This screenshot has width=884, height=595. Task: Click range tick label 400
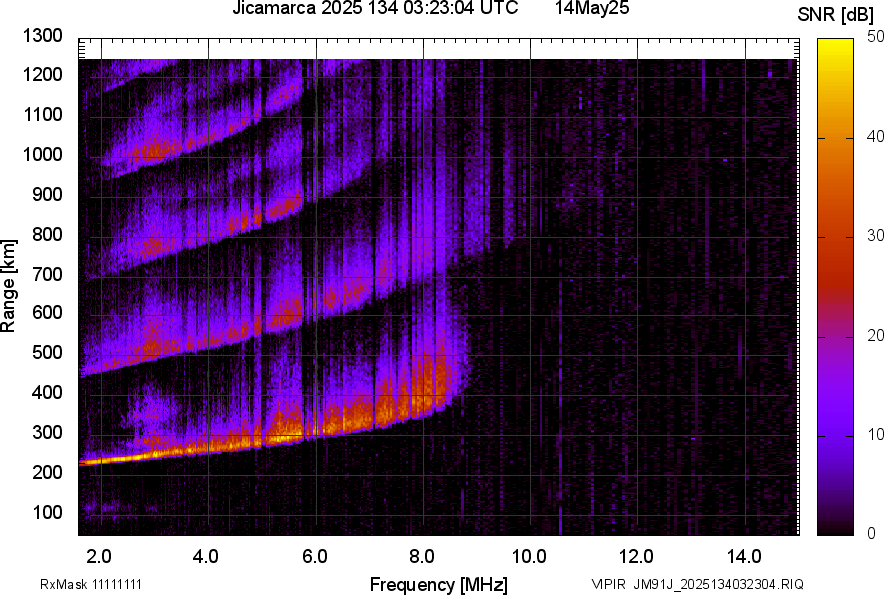tap(47, 392)
